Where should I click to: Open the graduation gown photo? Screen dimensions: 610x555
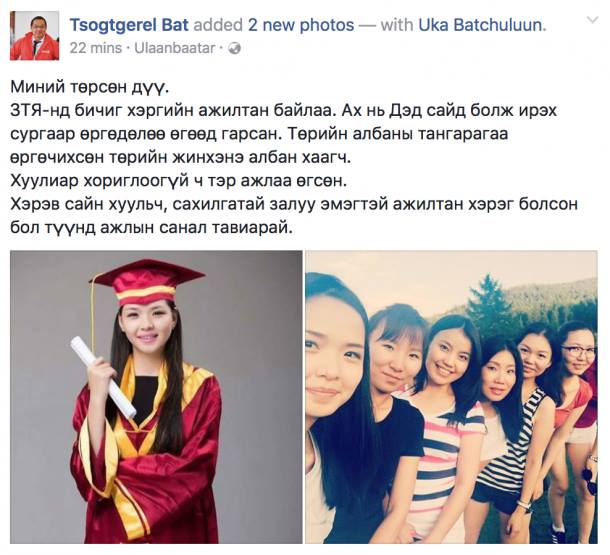tap(156, 397)
